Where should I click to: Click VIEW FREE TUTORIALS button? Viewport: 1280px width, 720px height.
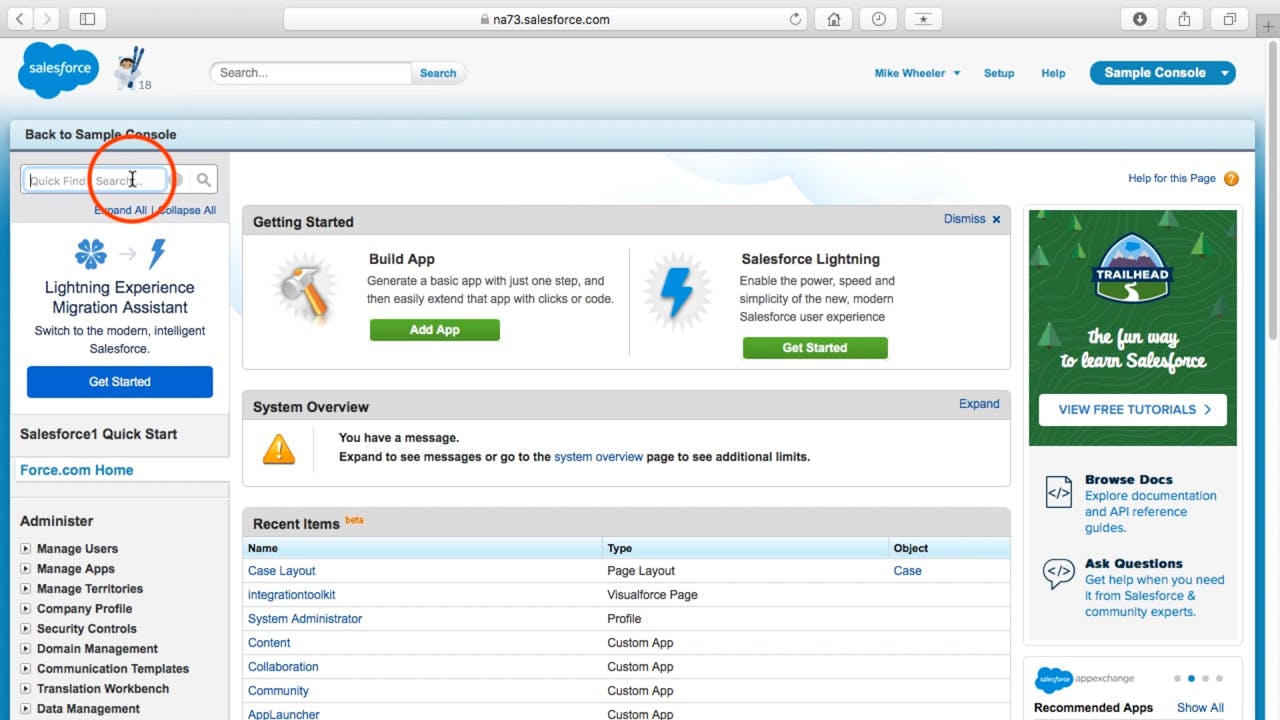tap(1133, 410)
